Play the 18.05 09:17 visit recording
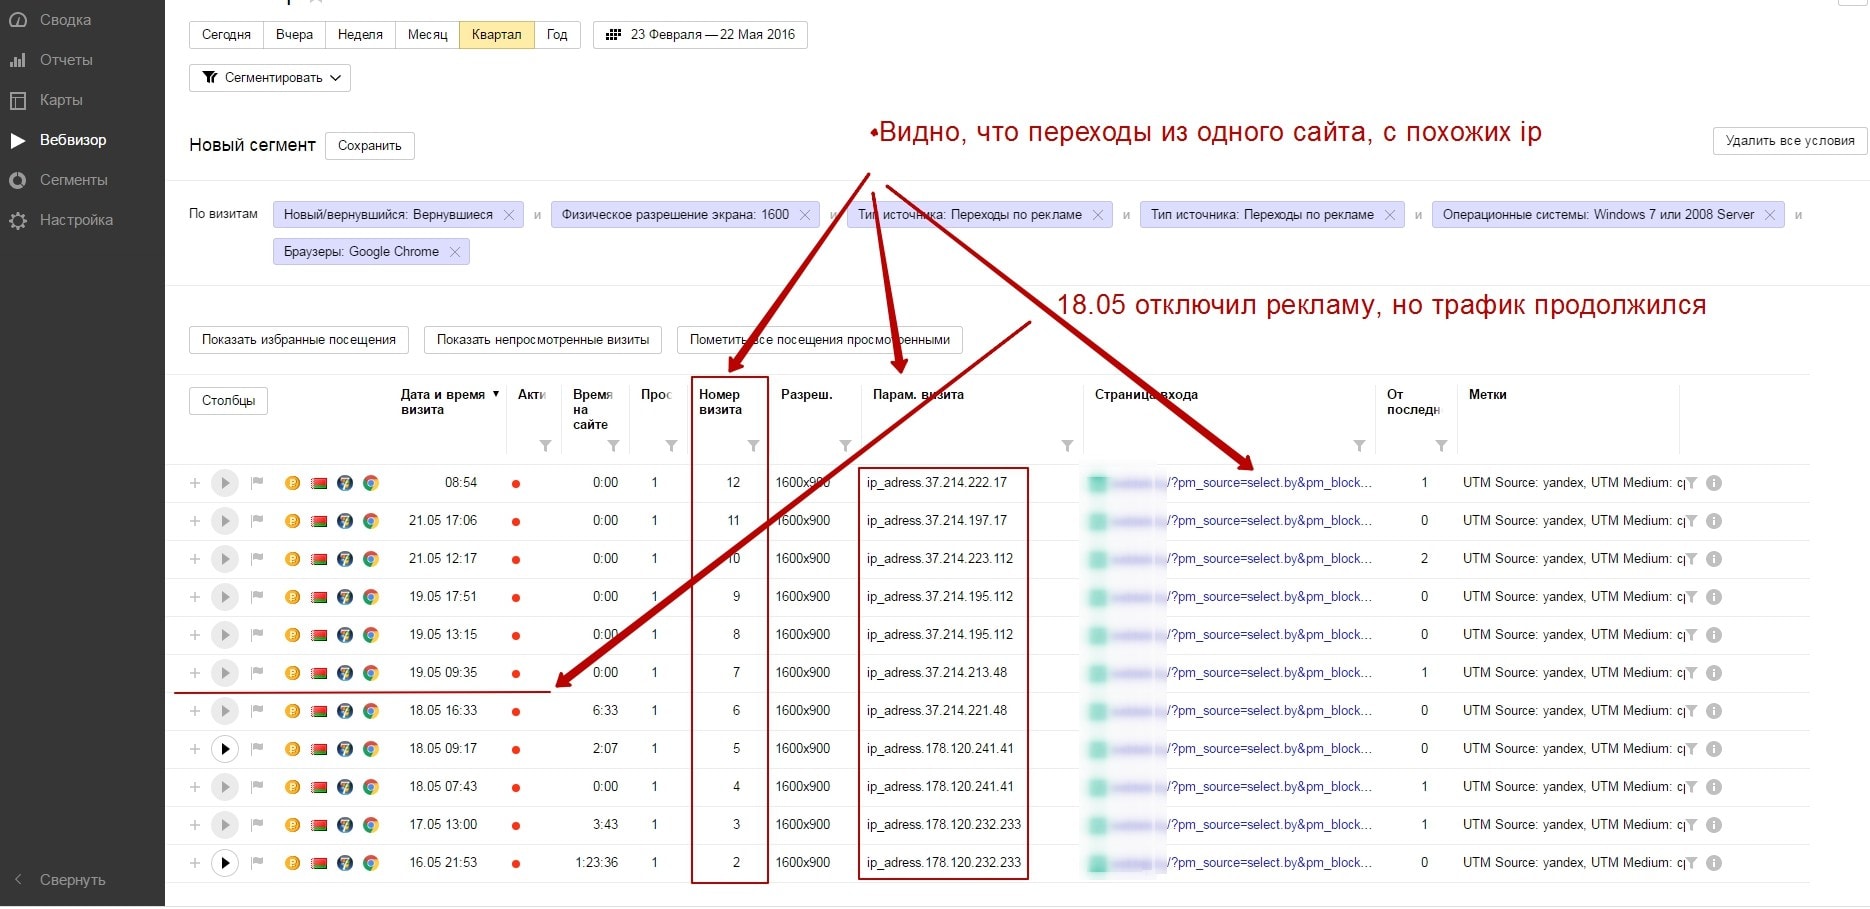Viewport: 1870px width, 909px height. 225,749
